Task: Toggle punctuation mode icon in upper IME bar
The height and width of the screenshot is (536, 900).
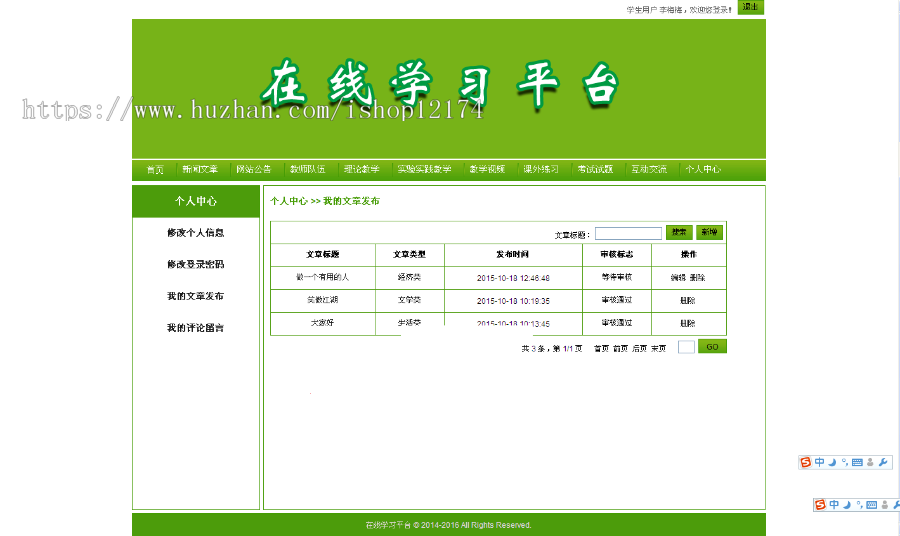Action: 844,462
